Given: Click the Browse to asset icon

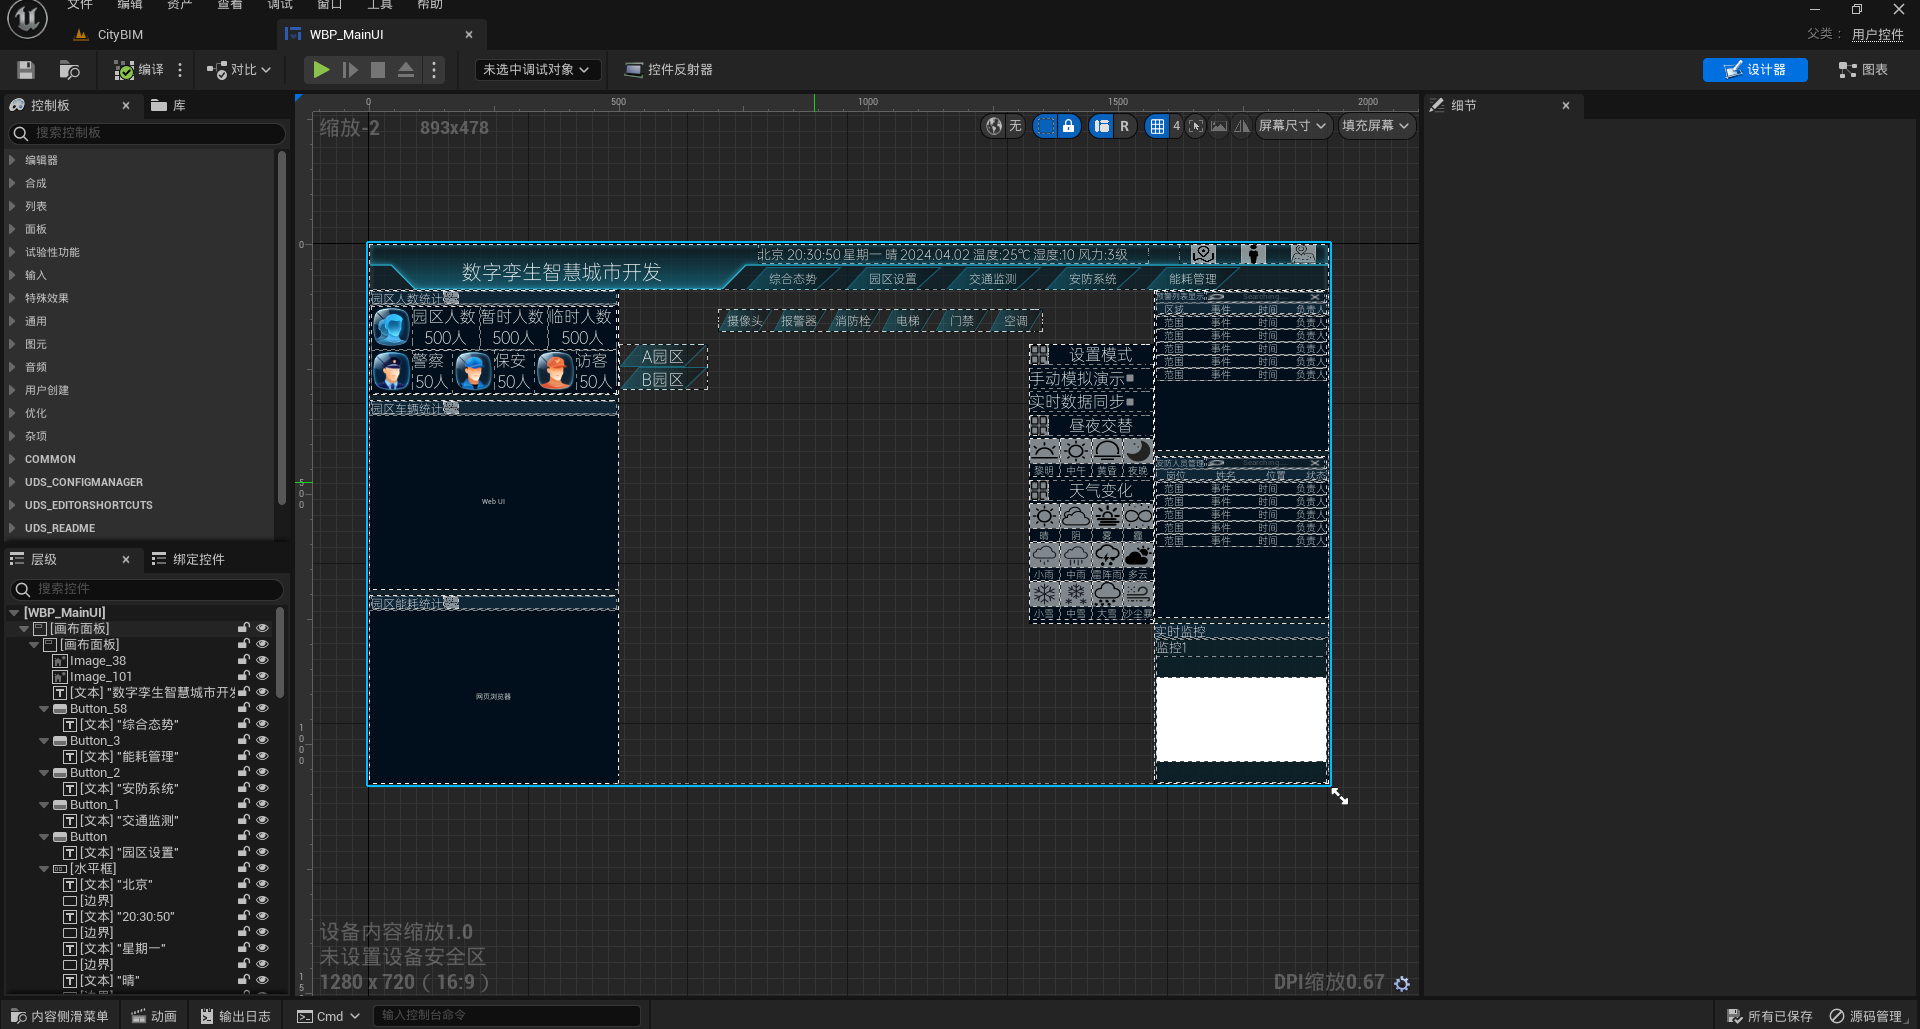Looking at the screenshot, I should coord(69,70).
